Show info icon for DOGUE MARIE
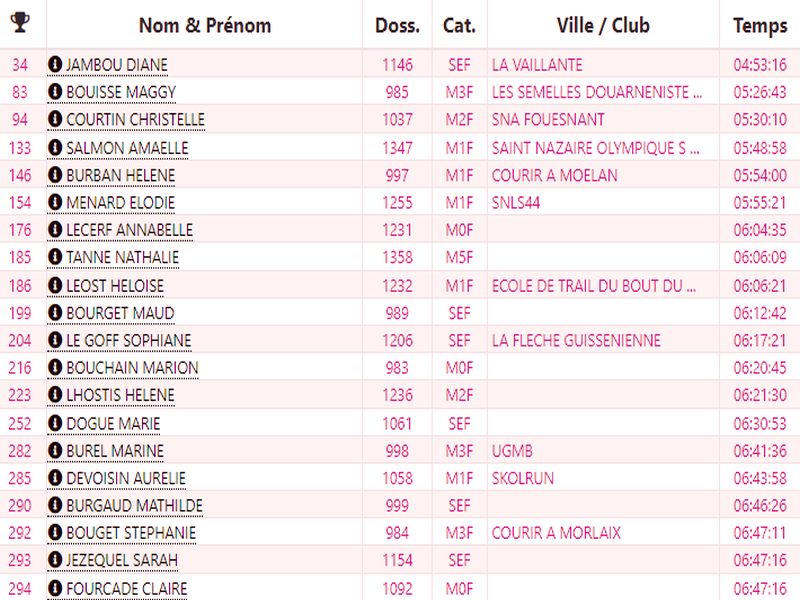This screenshot has width=800, height=600. [x=55, y=424]
